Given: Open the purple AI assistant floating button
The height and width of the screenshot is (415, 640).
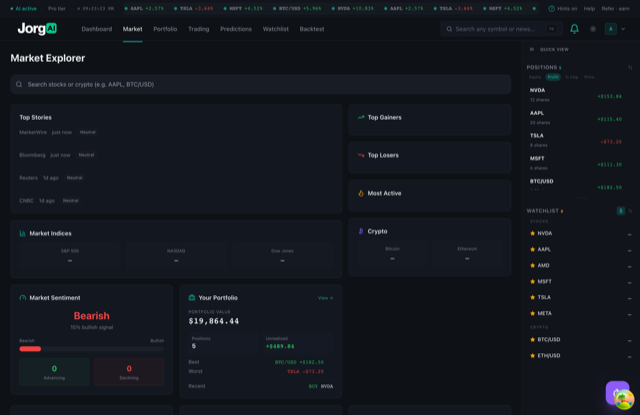Looking at the screenshot, I should (x=617, y=392).
